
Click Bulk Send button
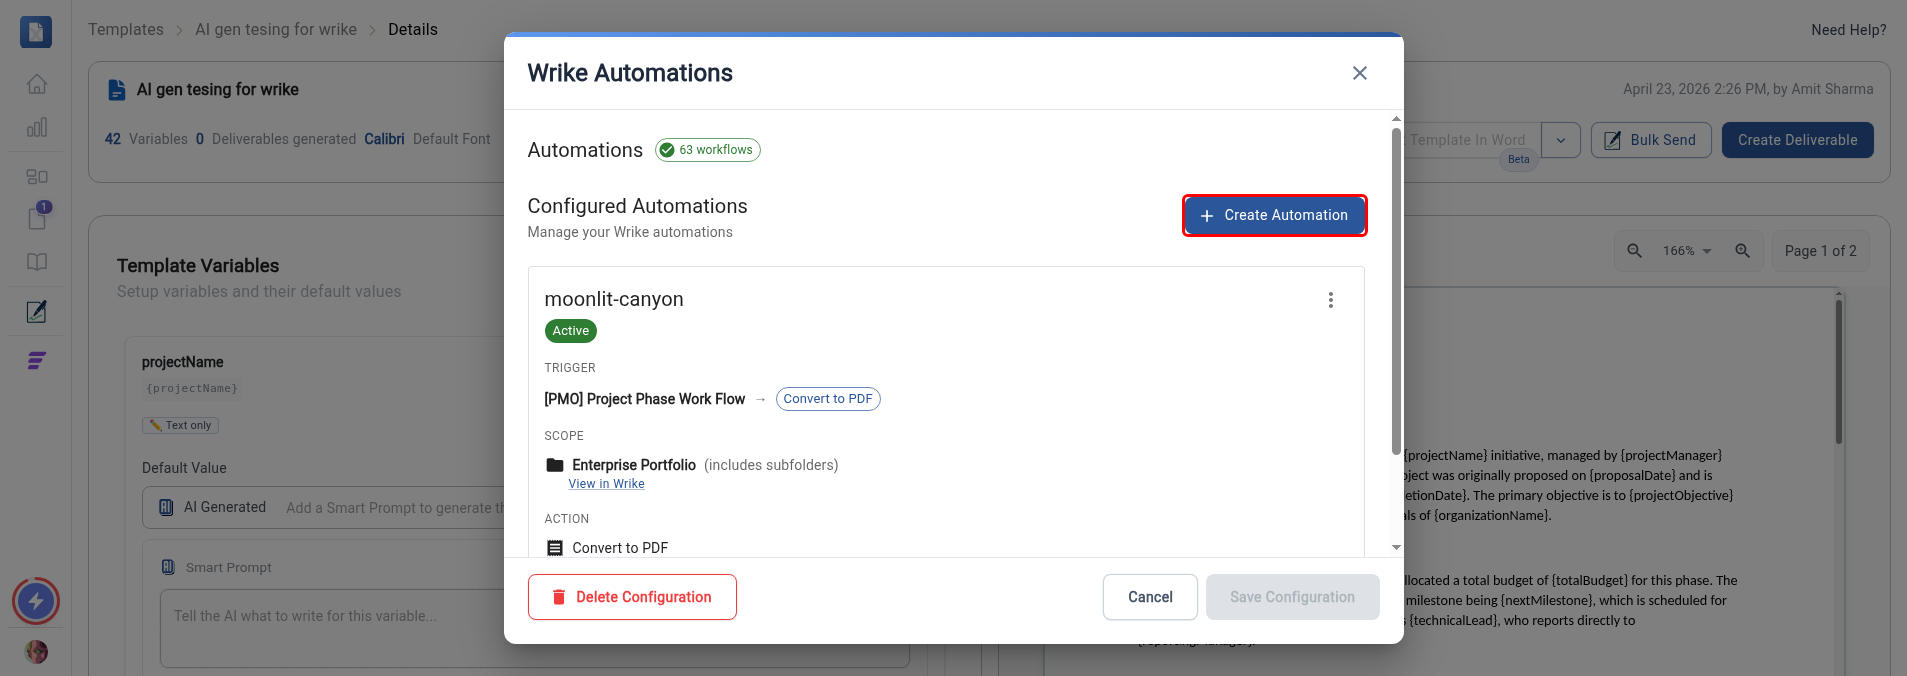coord(1651,140)
